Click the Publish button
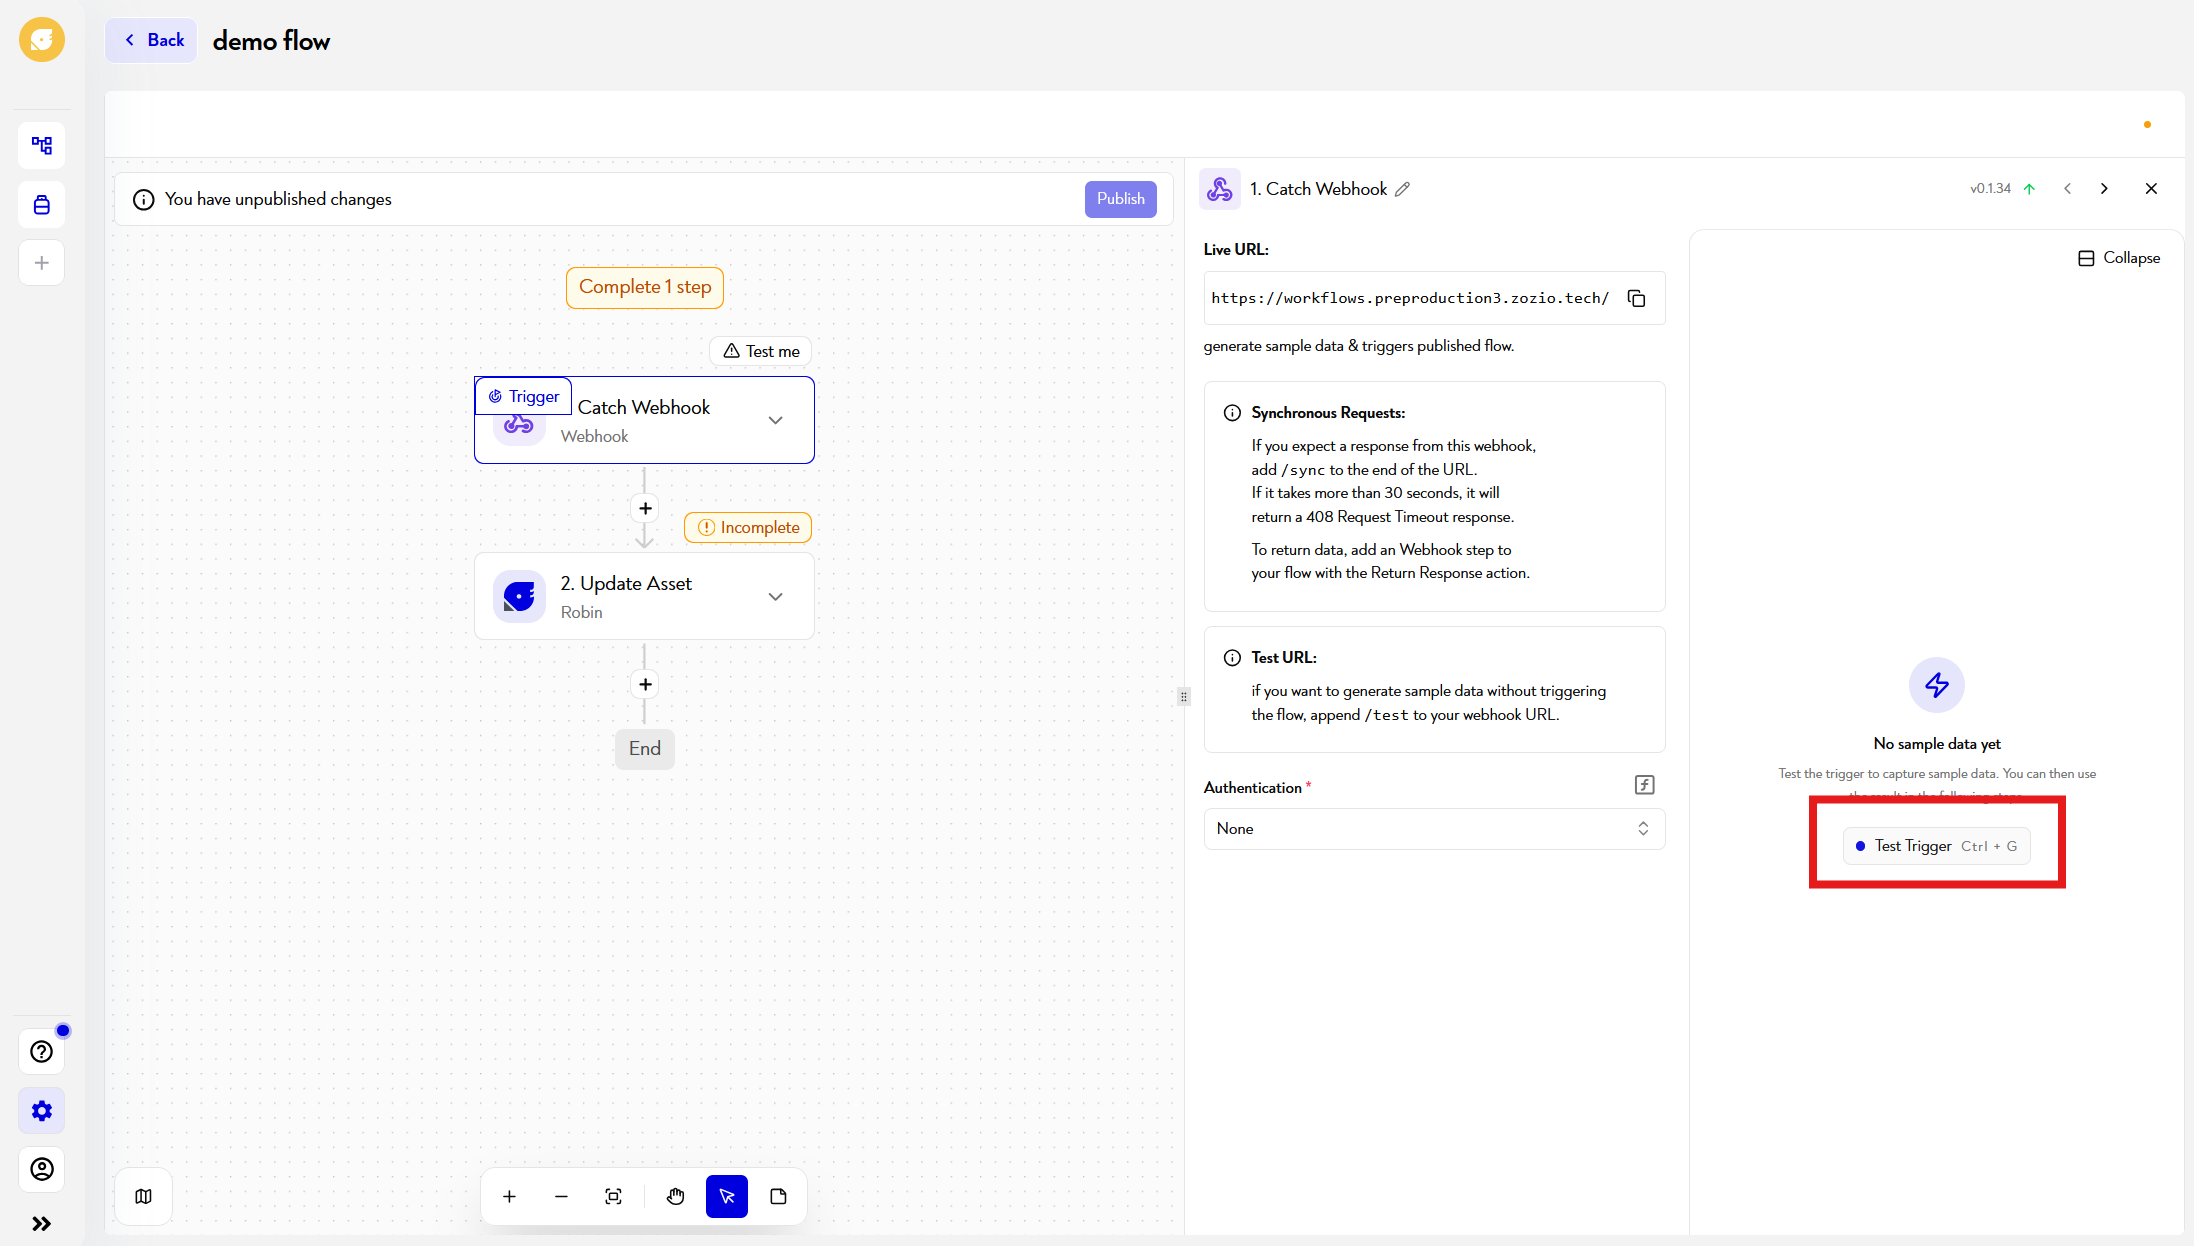This screenshot has height=1246, width=2194. [x=1121, y=199]
